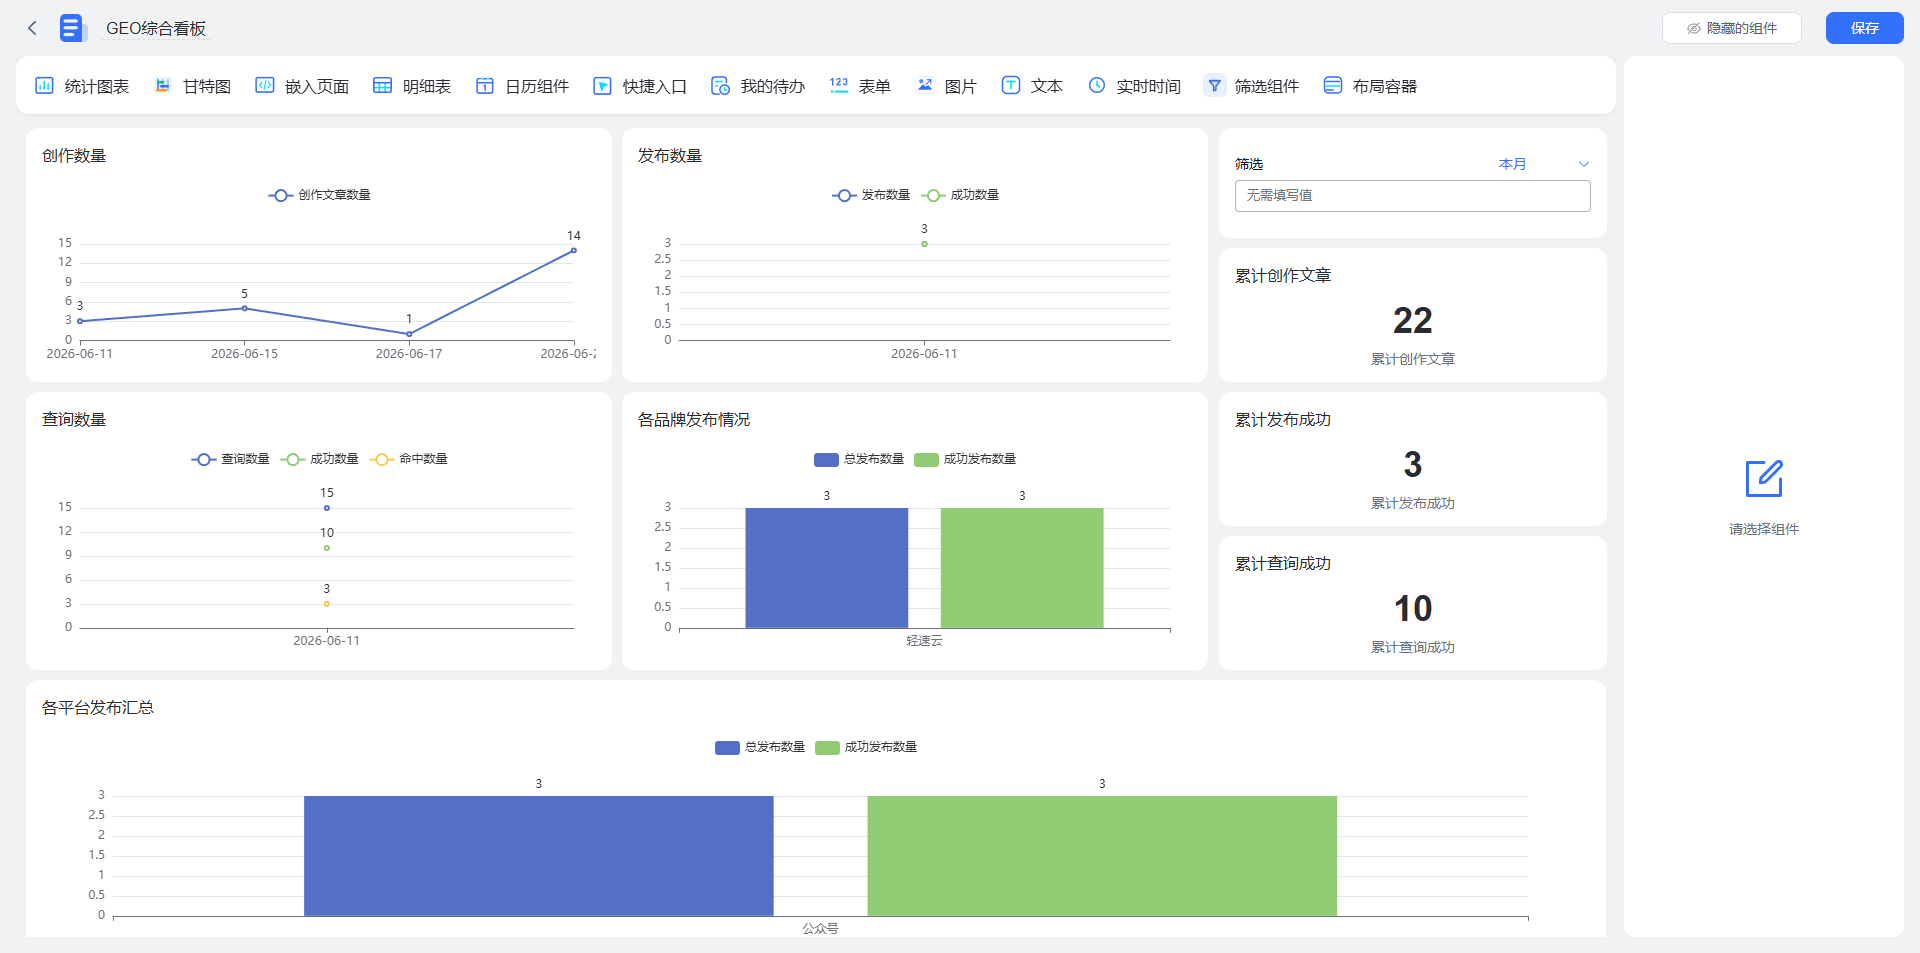Insert a 明细表 detail table
Screen dimensions: 1920x953
tap(412, 86)
